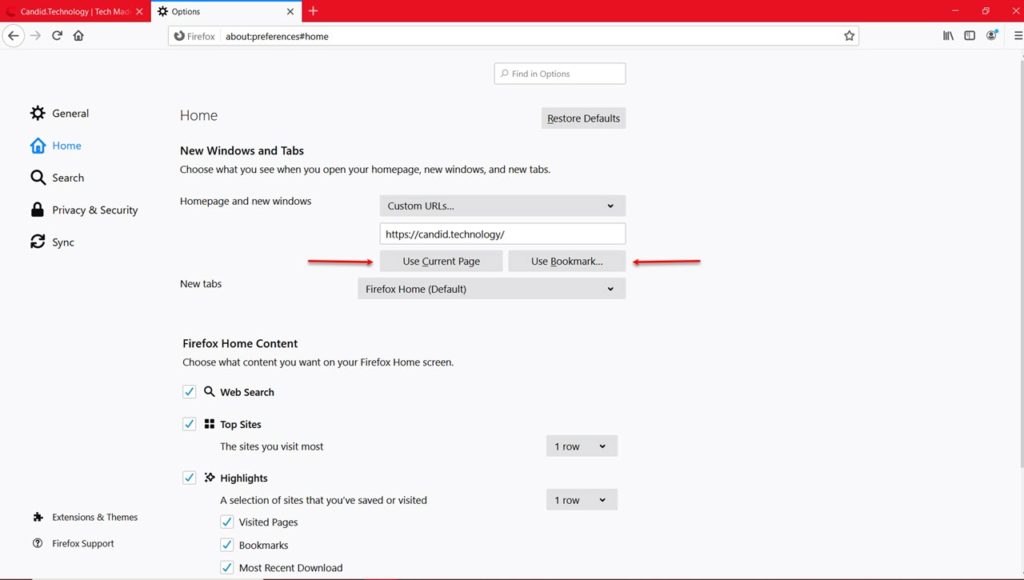Go to Privacy & Security settings
Screen dimensions: 1024x580
[x=84, y=210]
